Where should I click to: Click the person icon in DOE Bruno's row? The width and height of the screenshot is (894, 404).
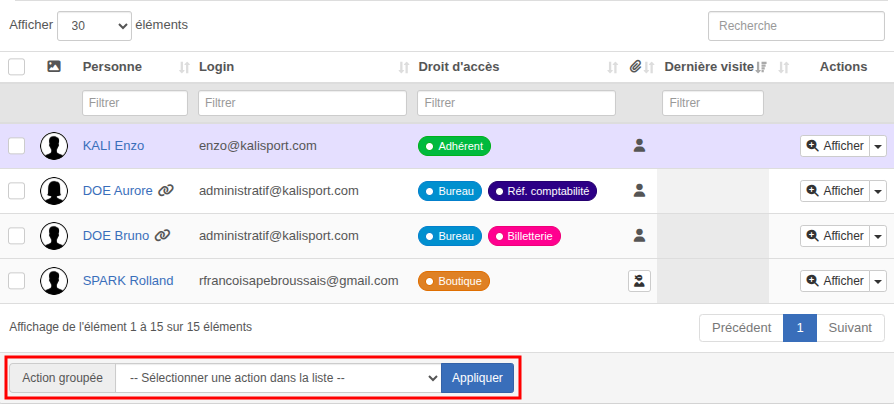tap(639, 236)
